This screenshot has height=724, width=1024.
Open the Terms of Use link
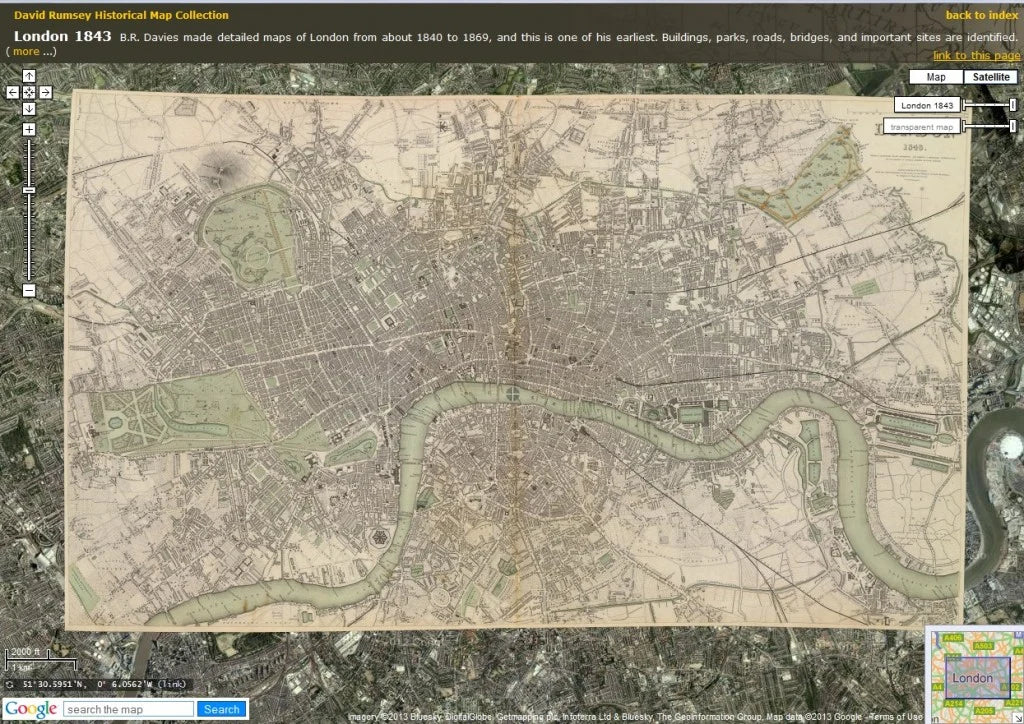coord(896,717)
